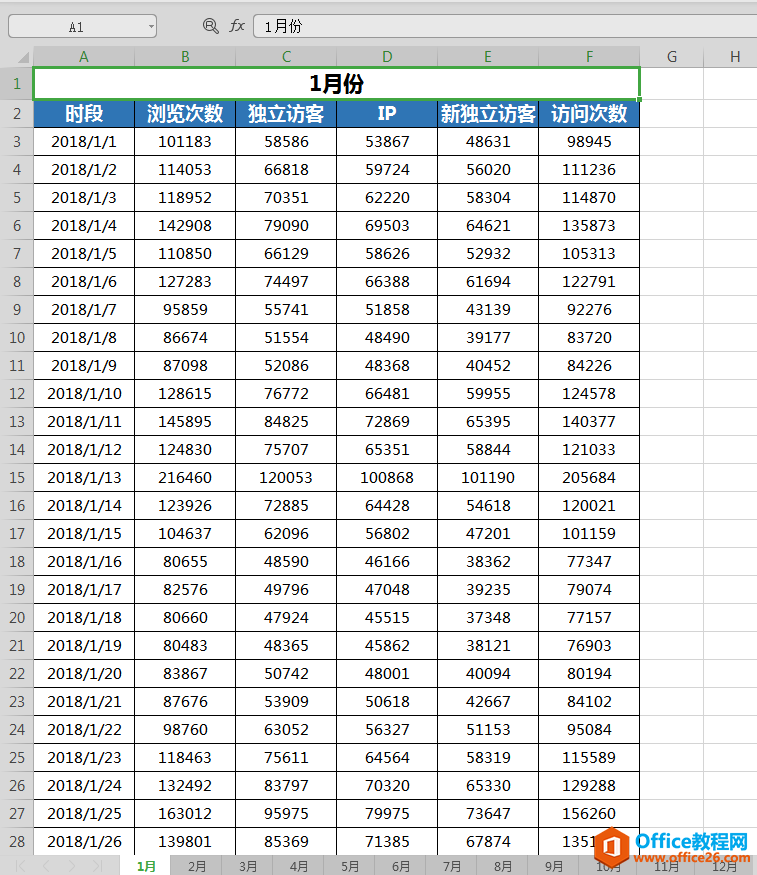
Task: Switch to the 4月 sheet tab
Action: click(x=298, y=866)
